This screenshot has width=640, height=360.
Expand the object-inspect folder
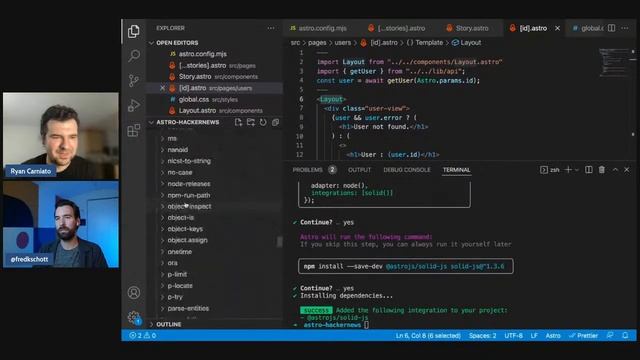189,207
